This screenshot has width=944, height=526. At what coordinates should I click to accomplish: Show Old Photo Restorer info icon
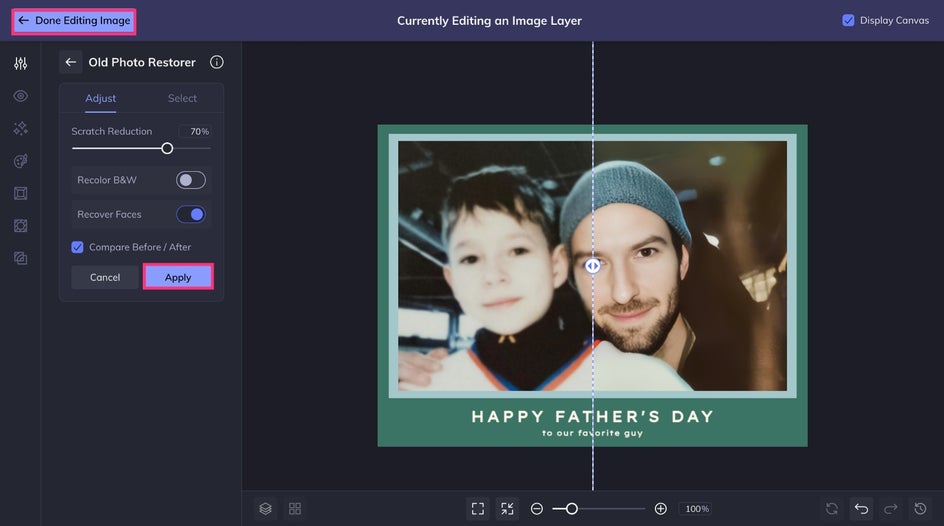tap(217, 62)
